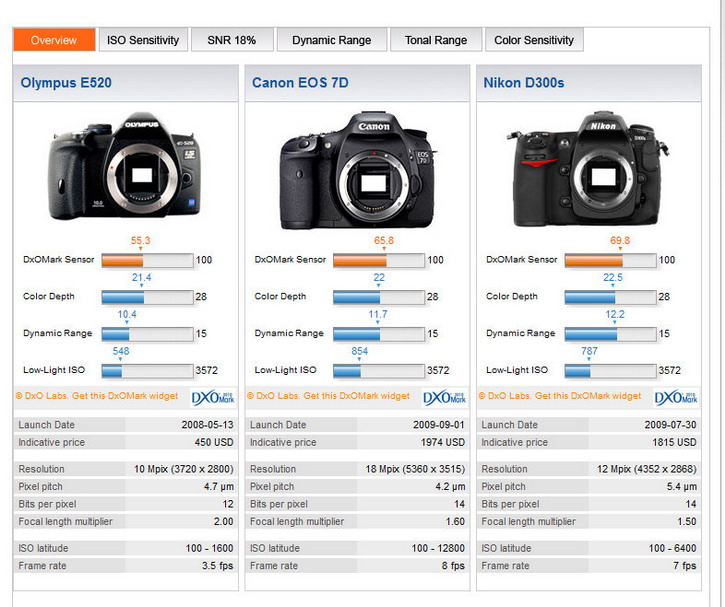Select Olympus bits per pixel value 12
Screen dimensions: 725x607
click(227, 504)
